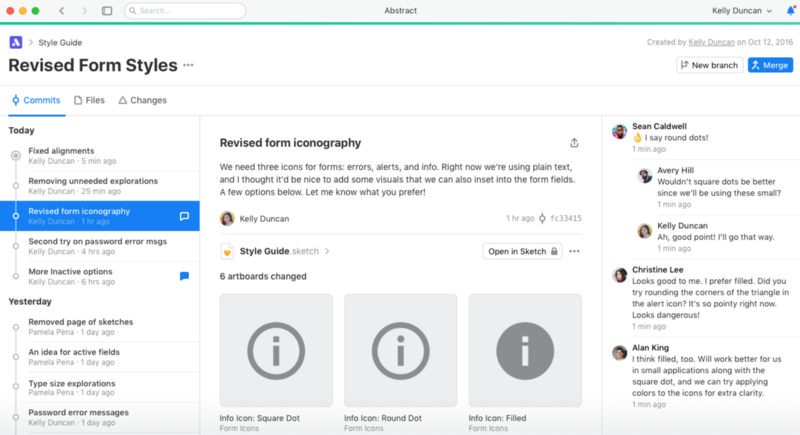Select the More Inactive options commit
The height and width of the screenshot is (435, 800).
click(x=100, y=276)
